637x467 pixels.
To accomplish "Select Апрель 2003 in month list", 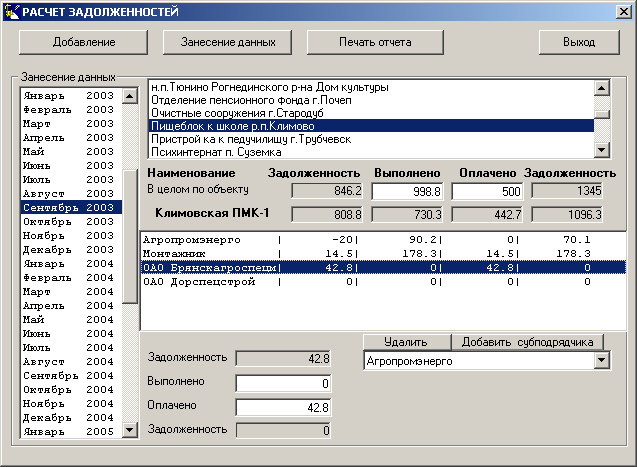I will click(x=72, y=138).
